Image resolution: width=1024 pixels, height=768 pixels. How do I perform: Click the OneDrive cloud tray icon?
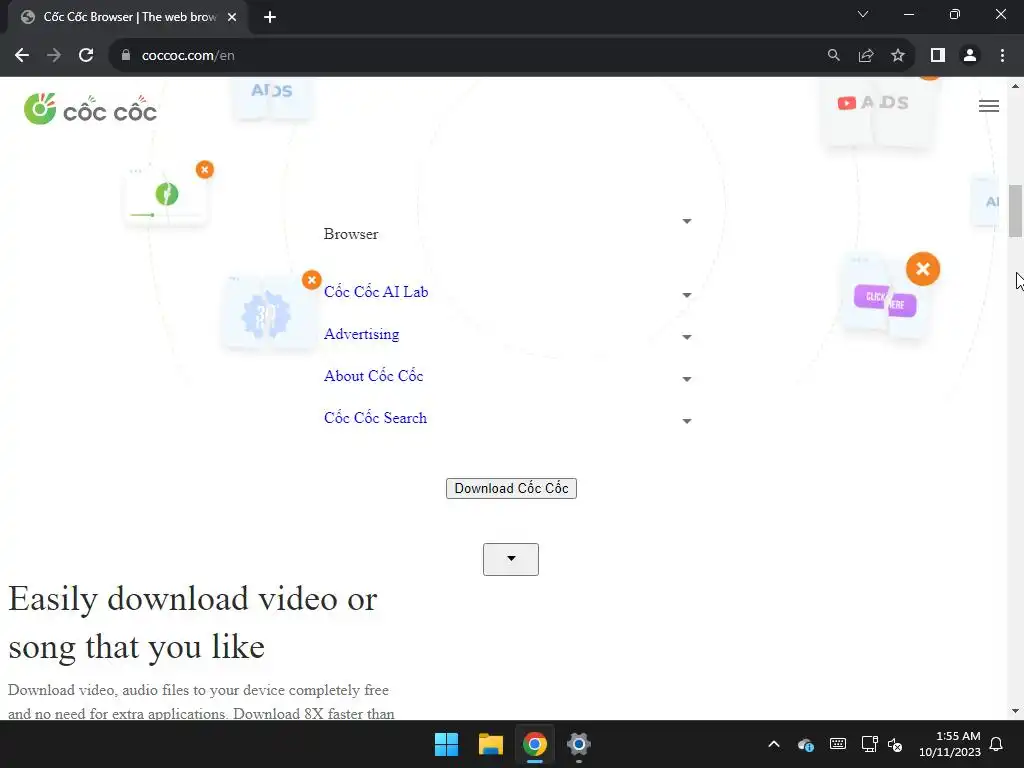pyautogui.click(x=806, y=744)
